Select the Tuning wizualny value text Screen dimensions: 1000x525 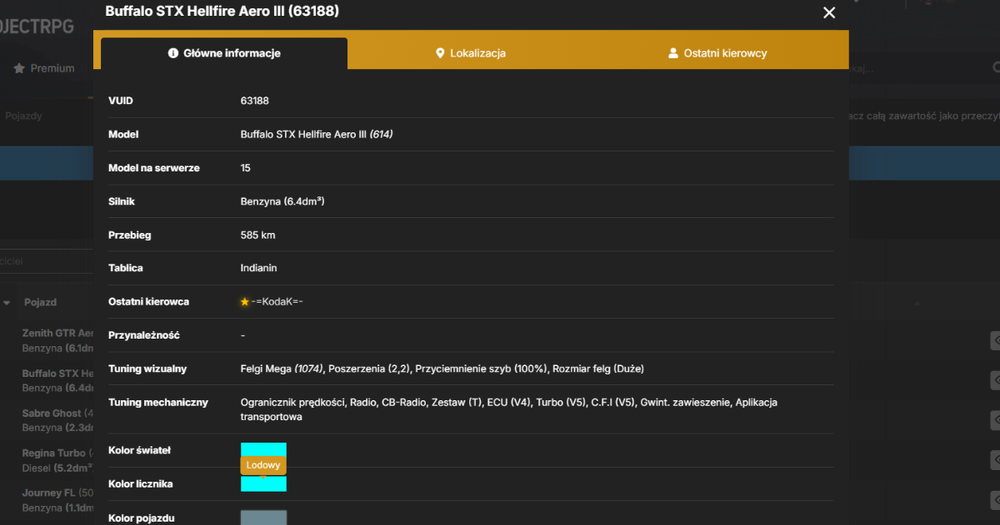(442, 369)
